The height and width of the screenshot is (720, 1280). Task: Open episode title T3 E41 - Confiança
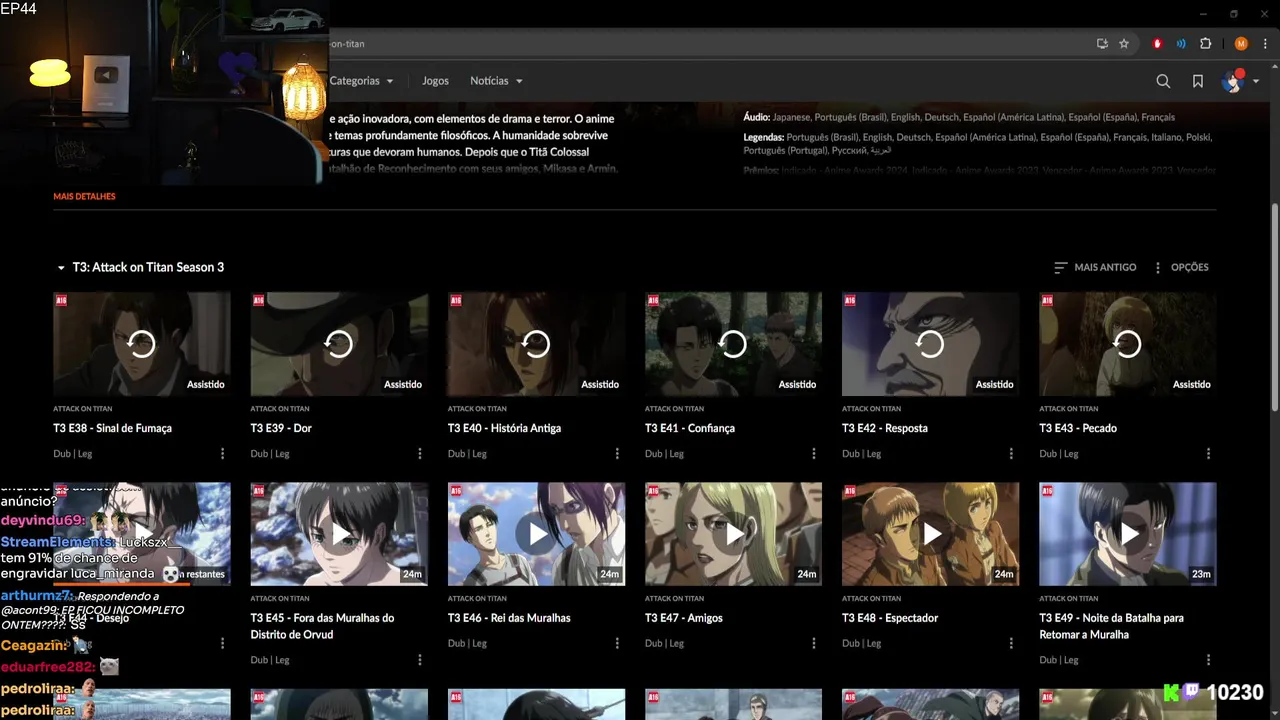click(690, 428)
